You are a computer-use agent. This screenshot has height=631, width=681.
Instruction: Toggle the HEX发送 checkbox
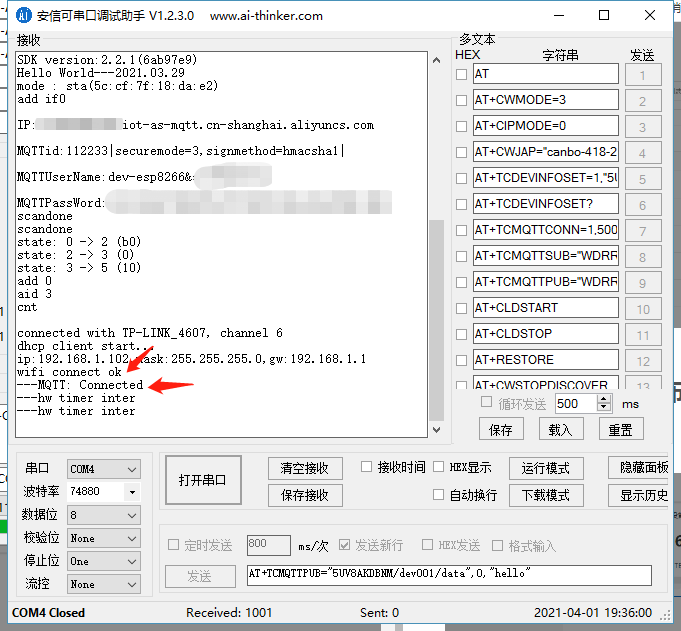[427, 545]
